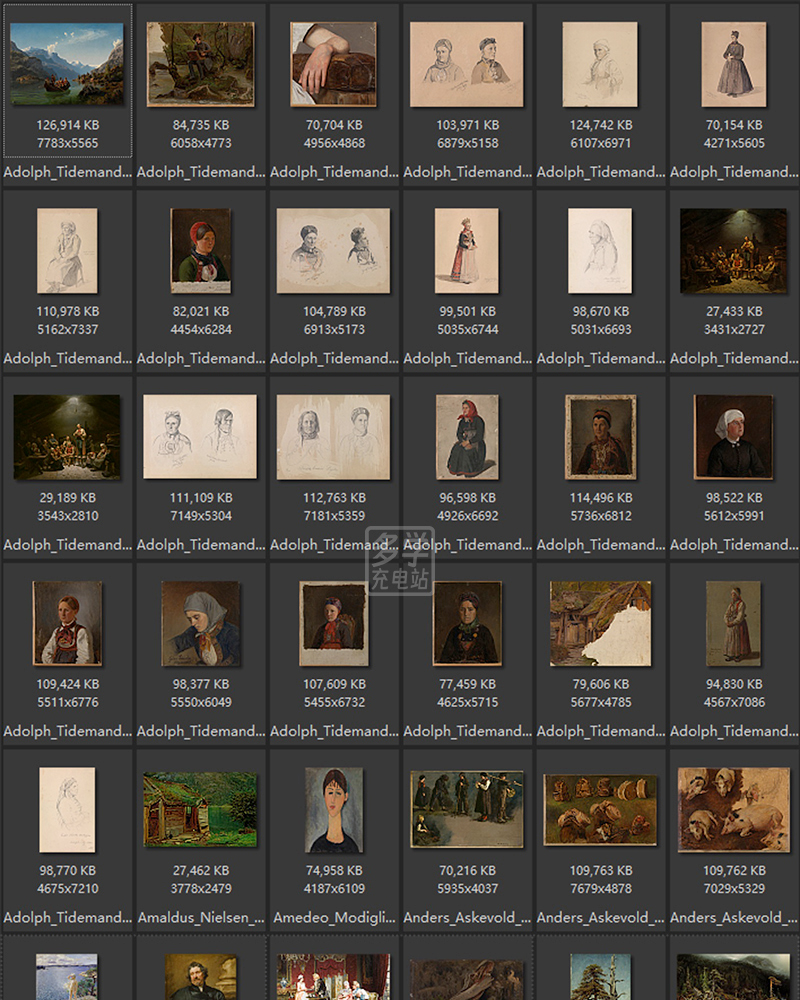800x1000 pixels.
Task: Click the woman in white cap portrait
Action: pyautogui.click(x=733, y=437)
